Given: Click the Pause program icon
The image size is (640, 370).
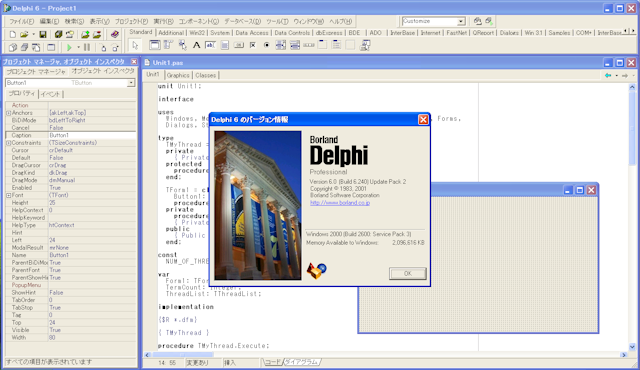Looking at the screenshot, I should point(87,47).
